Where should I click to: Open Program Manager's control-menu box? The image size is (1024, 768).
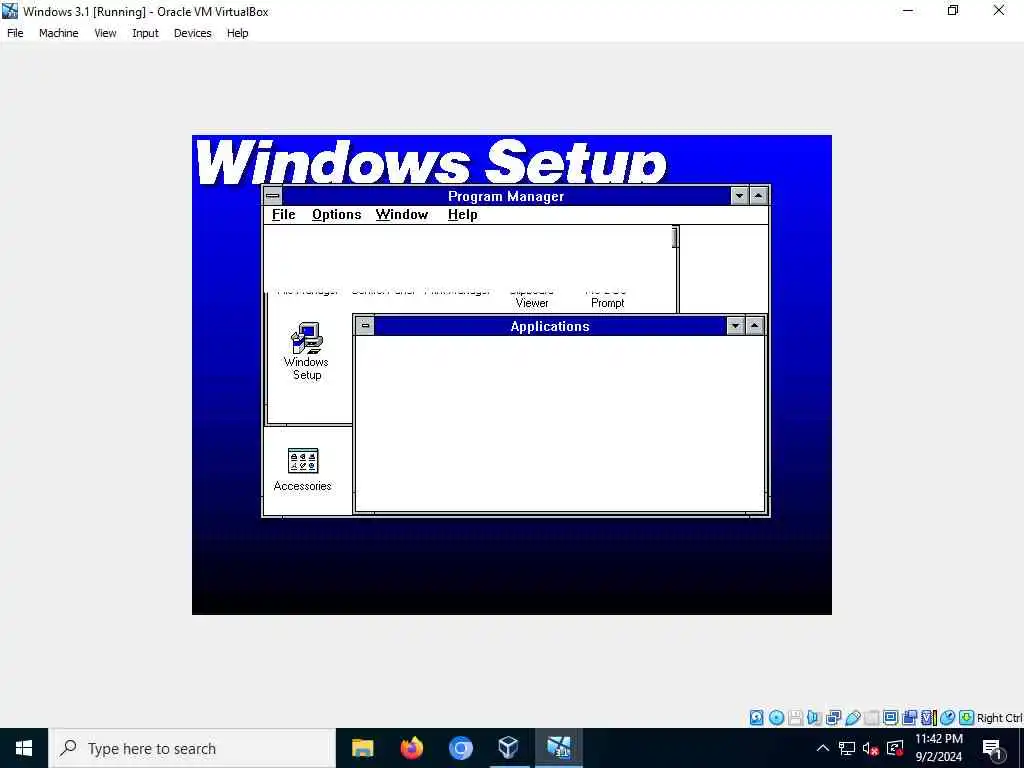click(273, 195)
